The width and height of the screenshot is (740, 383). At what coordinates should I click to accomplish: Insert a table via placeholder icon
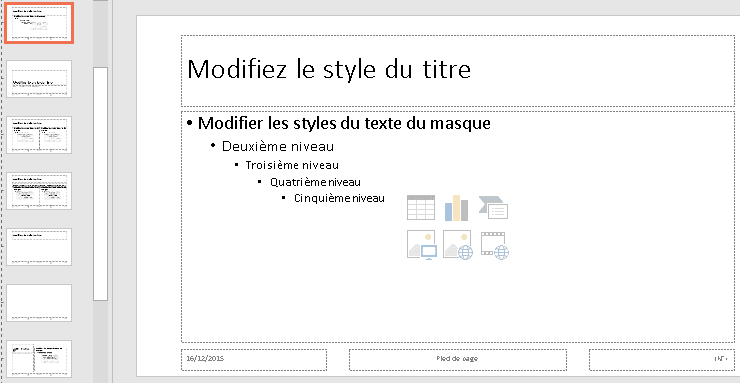click(420, 208)
